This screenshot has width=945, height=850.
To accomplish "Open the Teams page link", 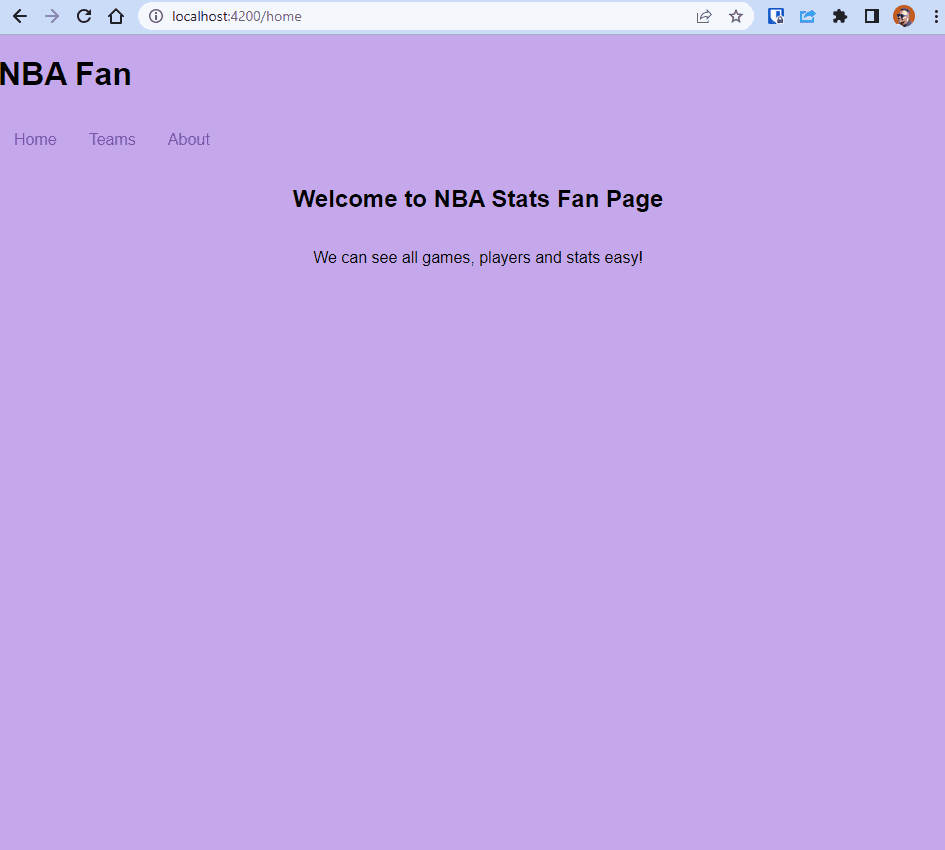I will 112,139.
